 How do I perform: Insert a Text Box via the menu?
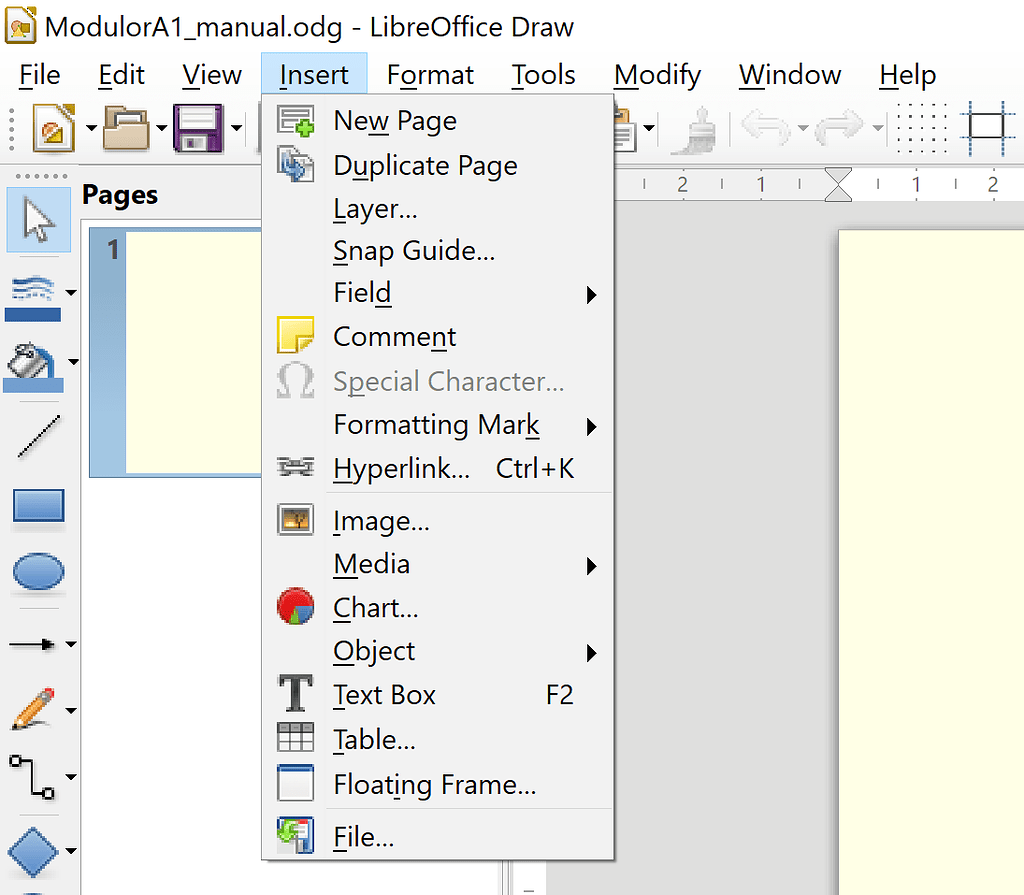384,694
